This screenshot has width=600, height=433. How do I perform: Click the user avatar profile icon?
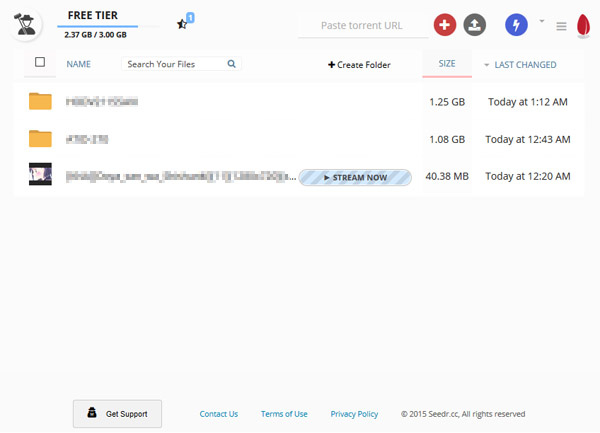click(27, 25)
